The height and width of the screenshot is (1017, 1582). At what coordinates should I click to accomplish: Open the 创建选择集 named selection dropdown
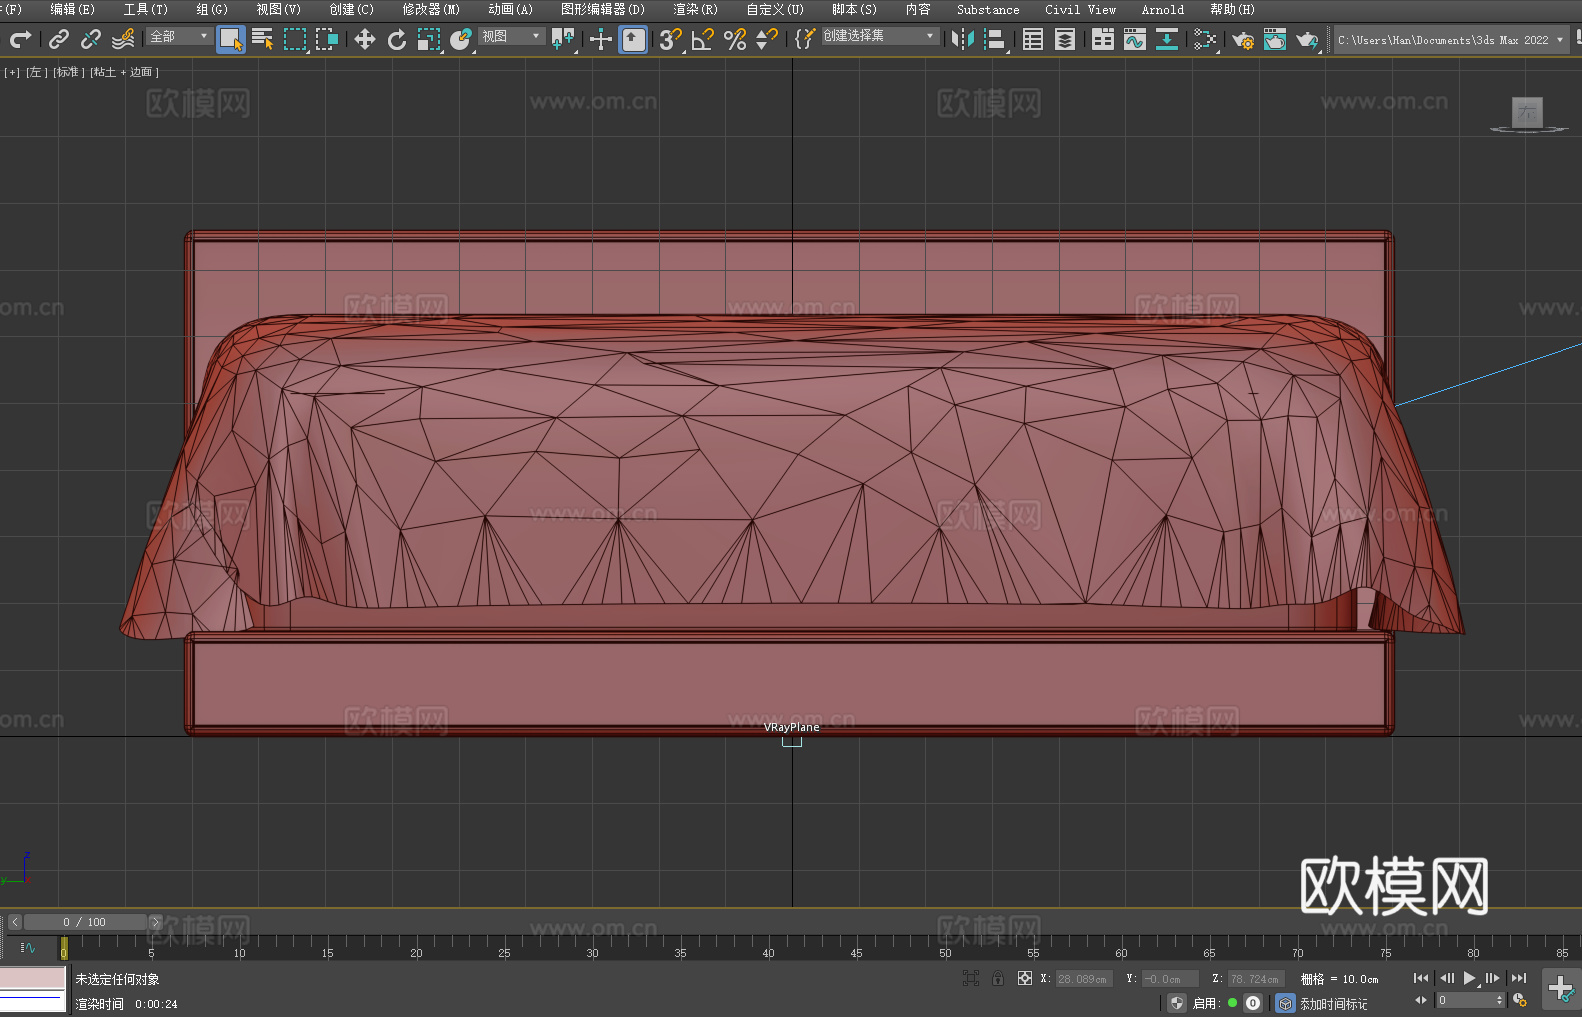pos(879,36)
